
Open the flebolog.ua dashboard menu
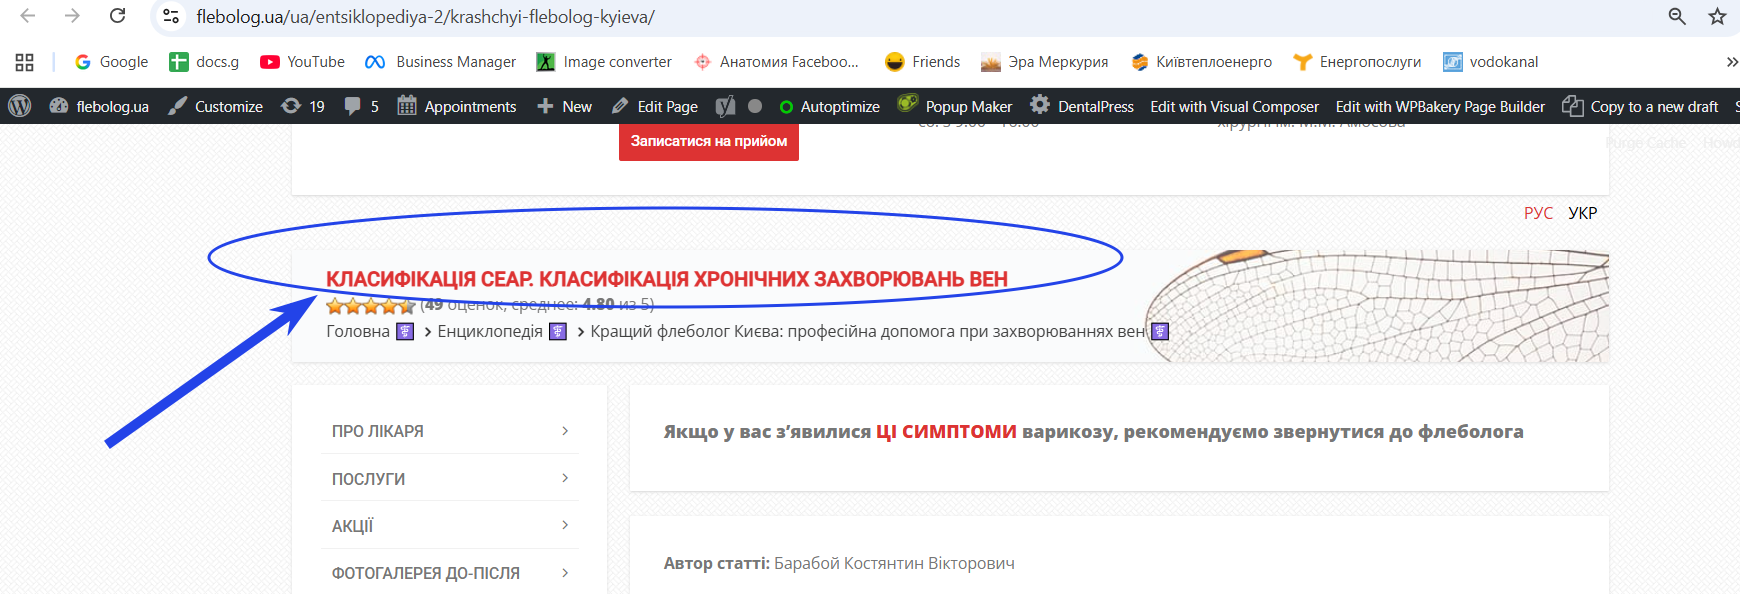pos(99,106)
